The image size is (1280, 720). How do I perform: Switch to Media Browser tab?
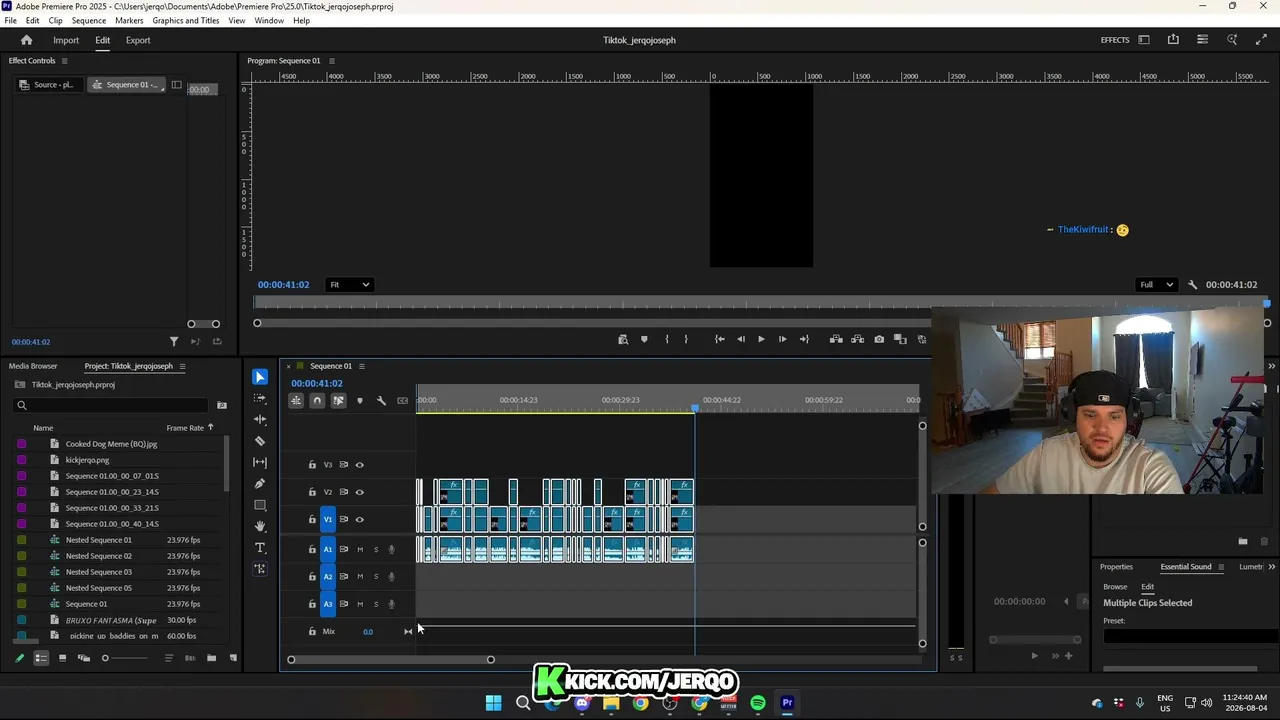[x=33, y=366]
